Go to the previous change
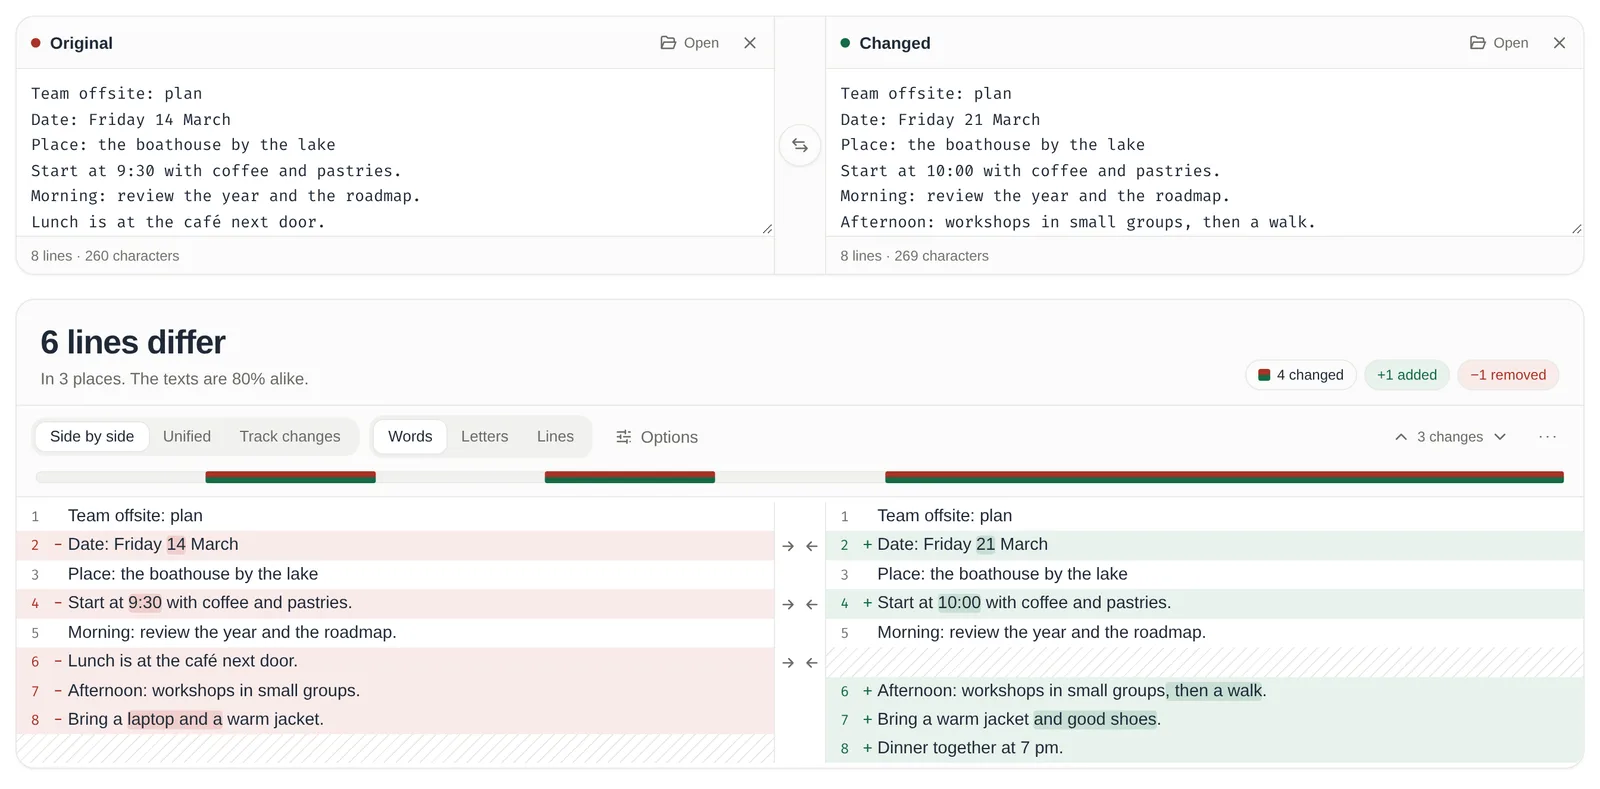The width and height of the screenshot is (1600, 789). pos(1401,437)
